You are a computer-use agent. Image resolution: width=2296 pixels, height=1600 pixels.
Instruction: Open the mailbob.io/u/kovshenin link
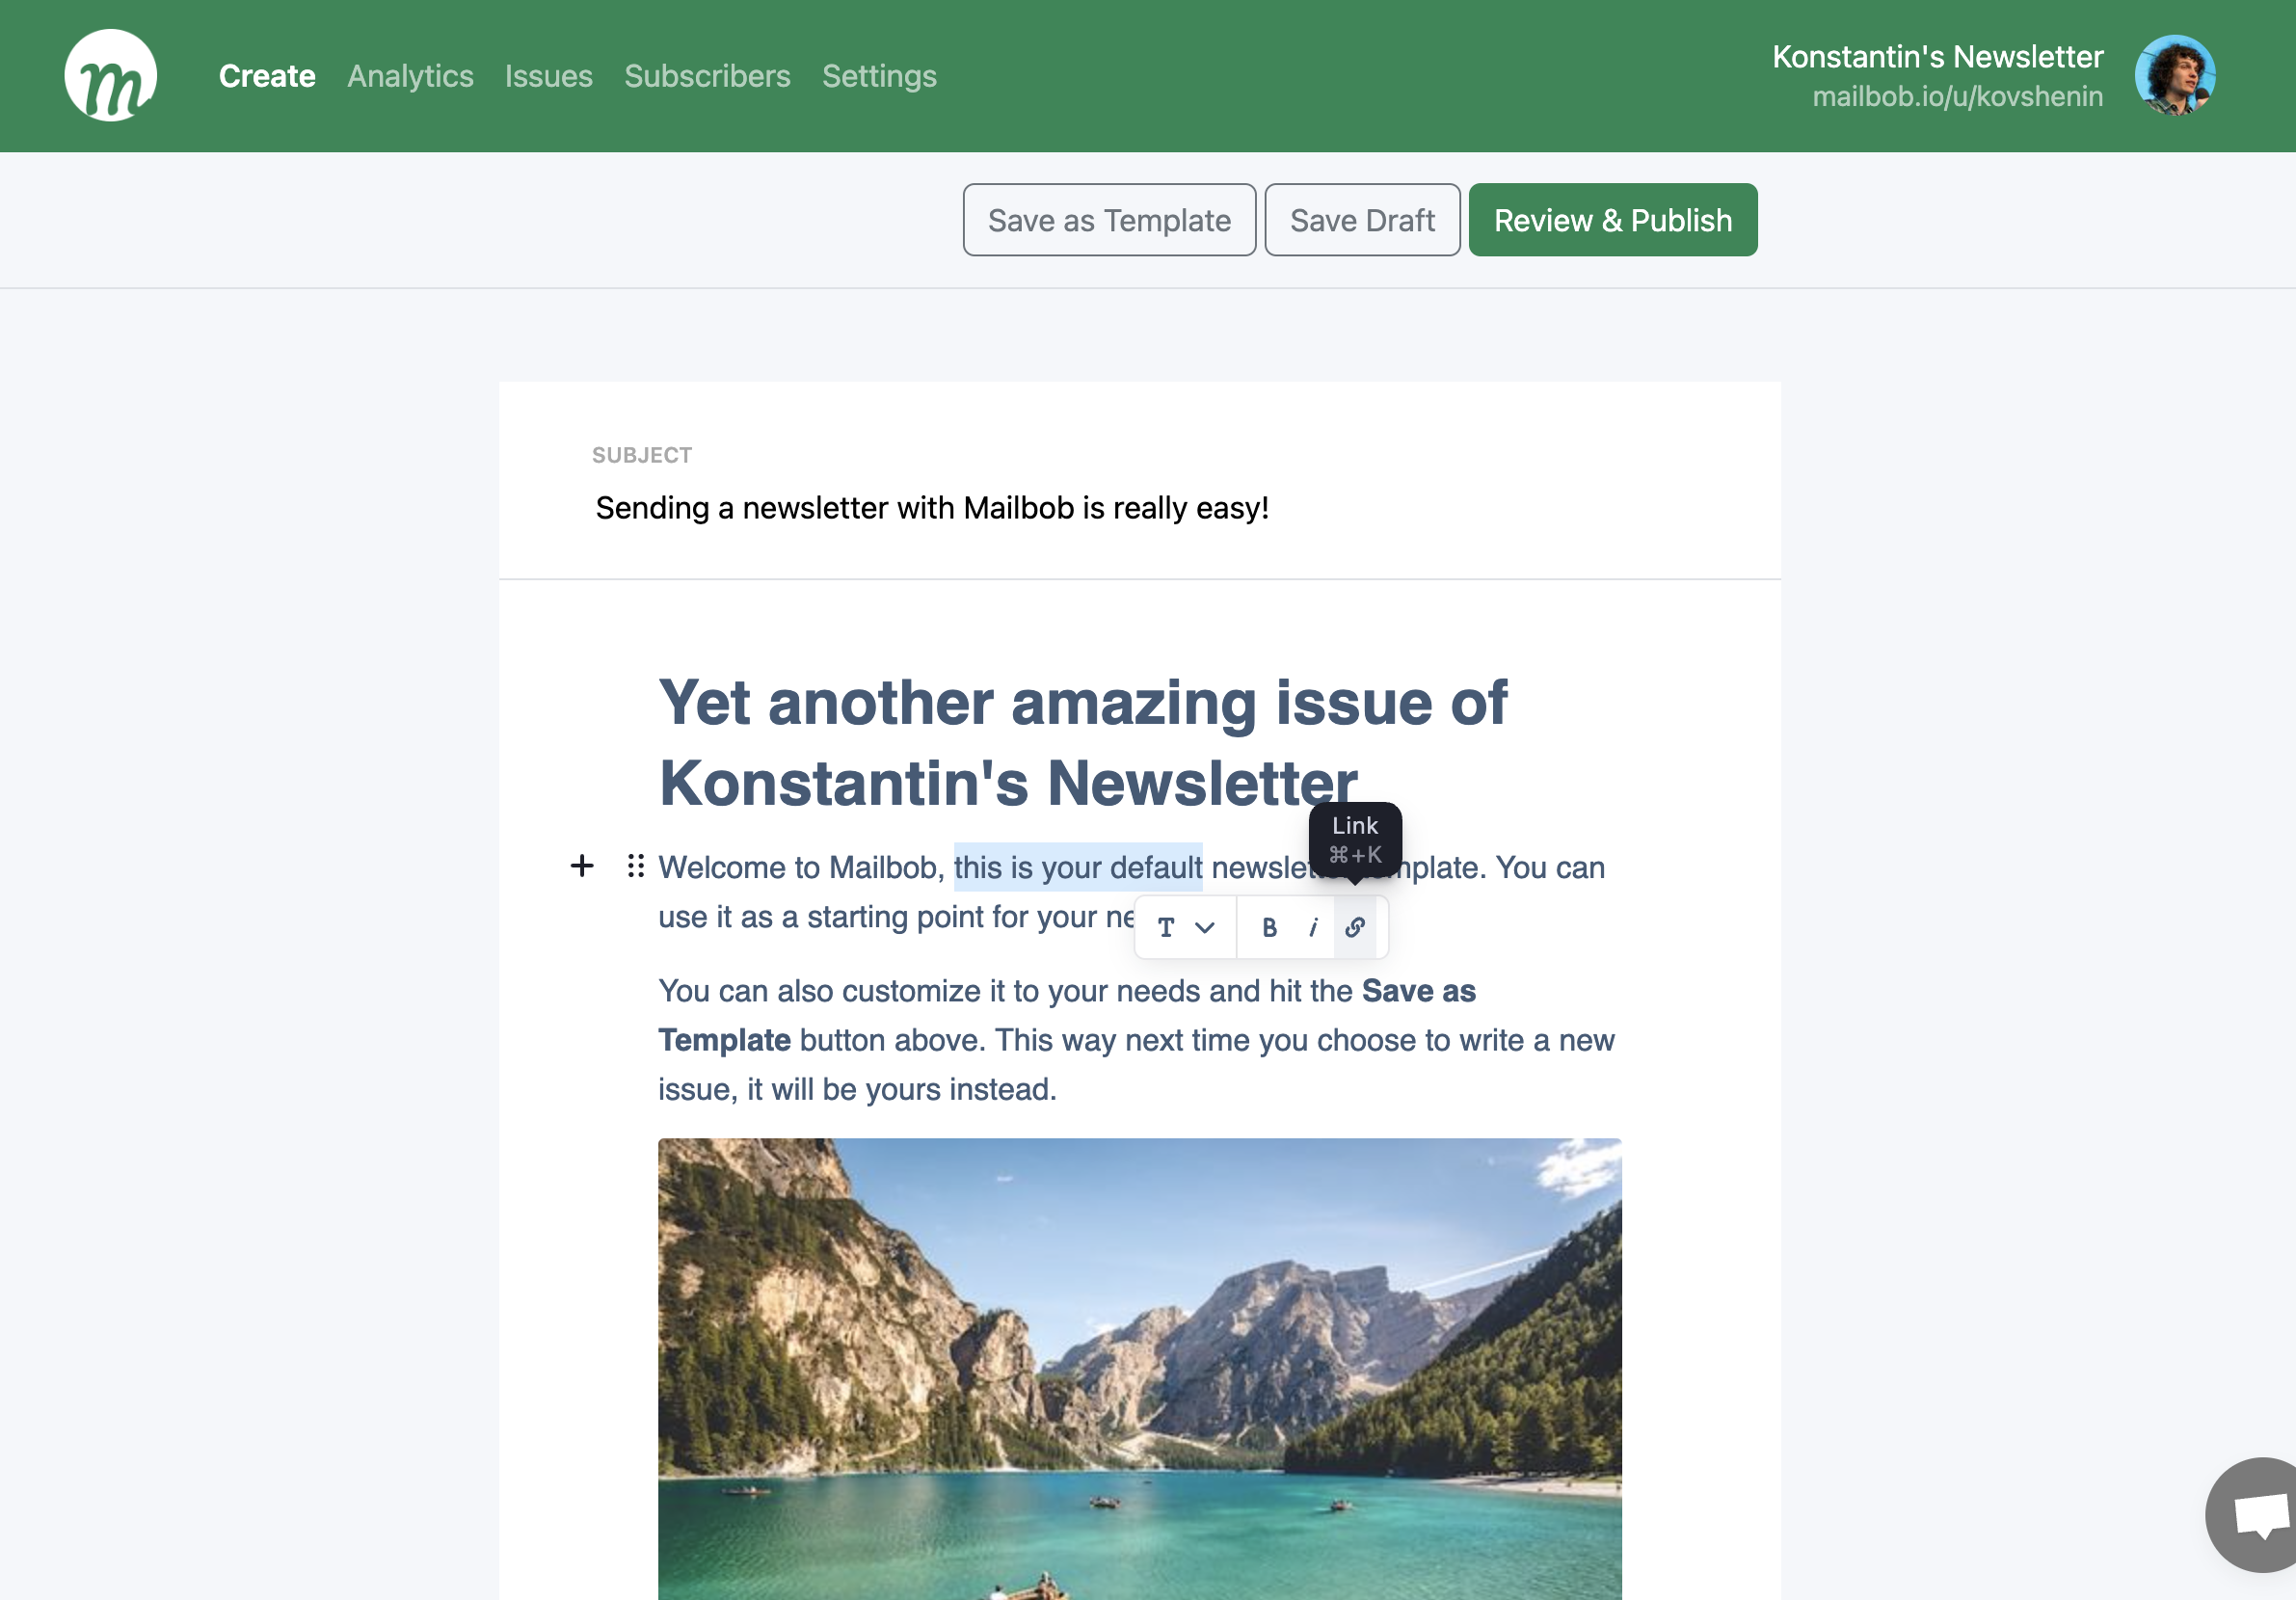click(x=1957, y=97)
